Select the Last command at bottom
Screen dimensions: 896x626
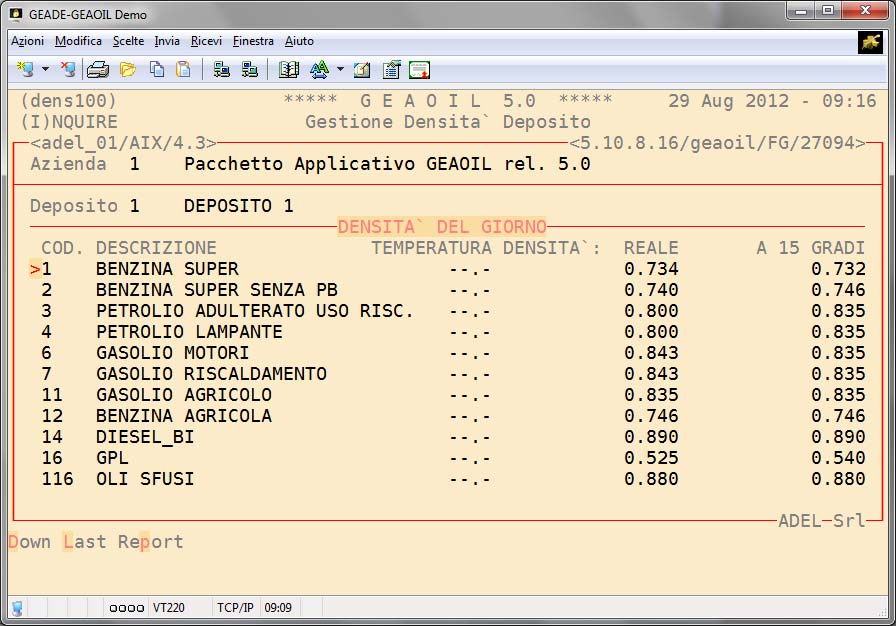coord(85,542)
